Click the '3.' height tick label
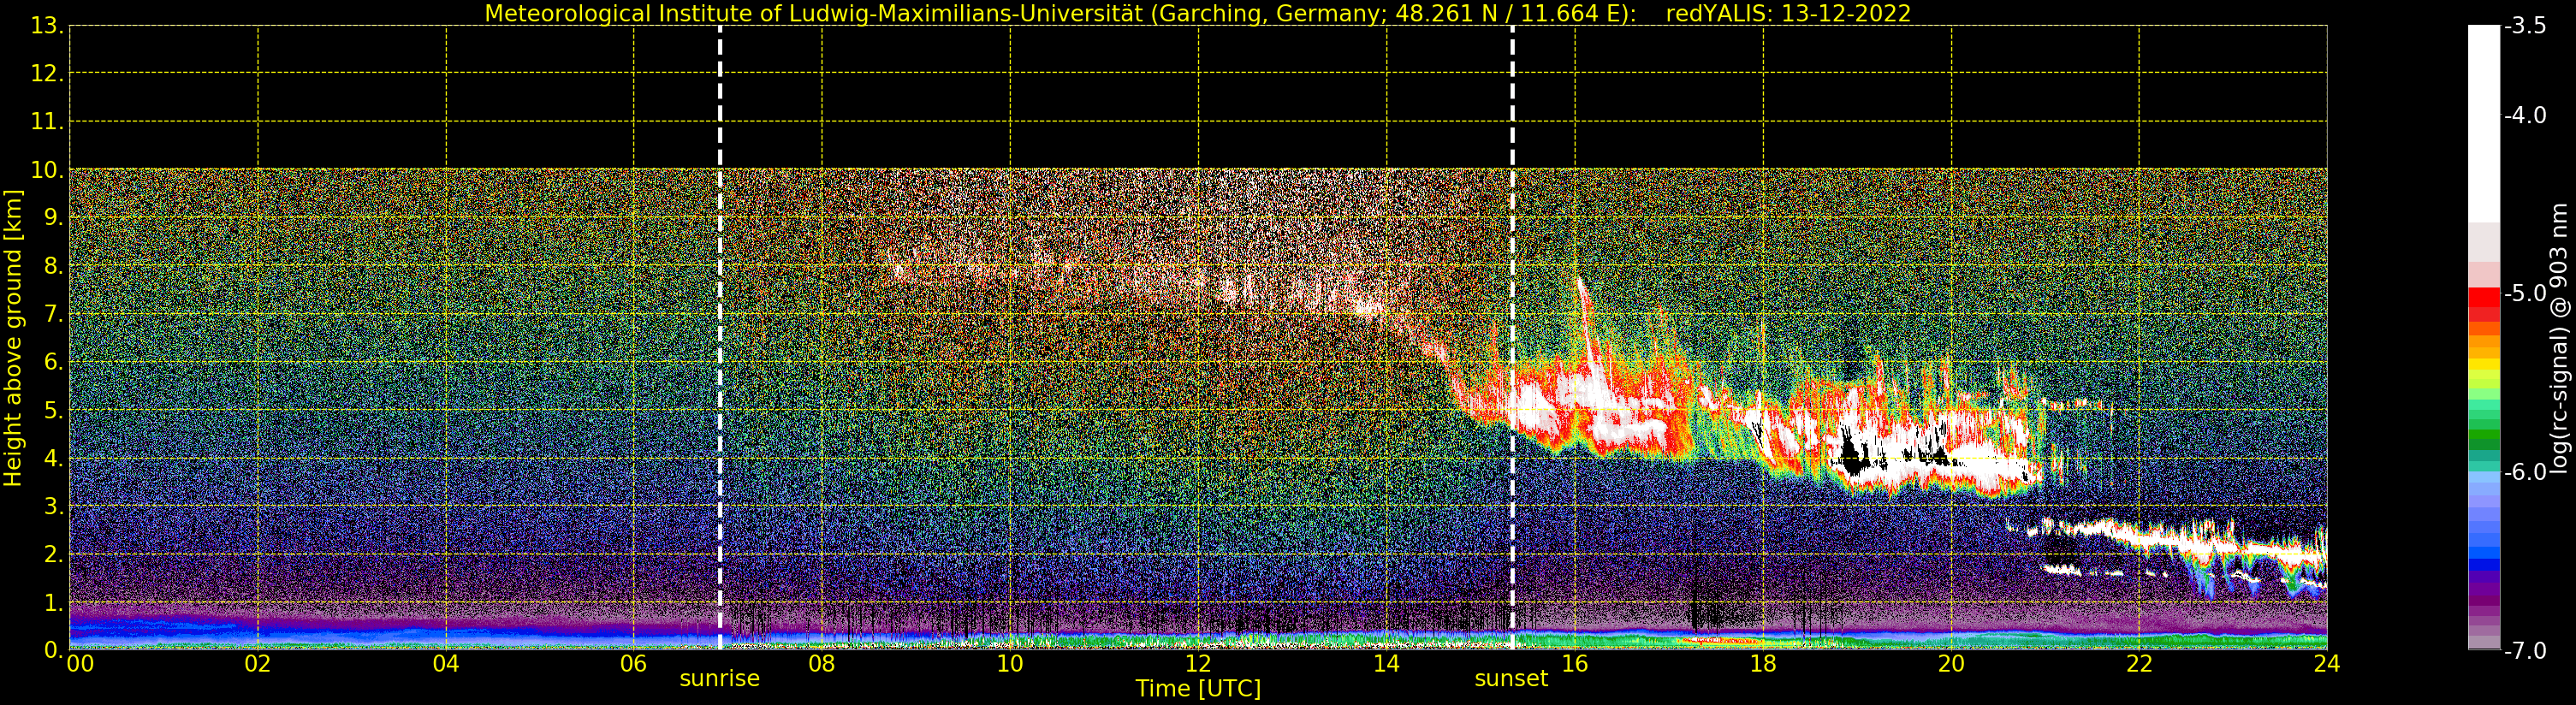The image size is (2576, 705). pos(53,506)
